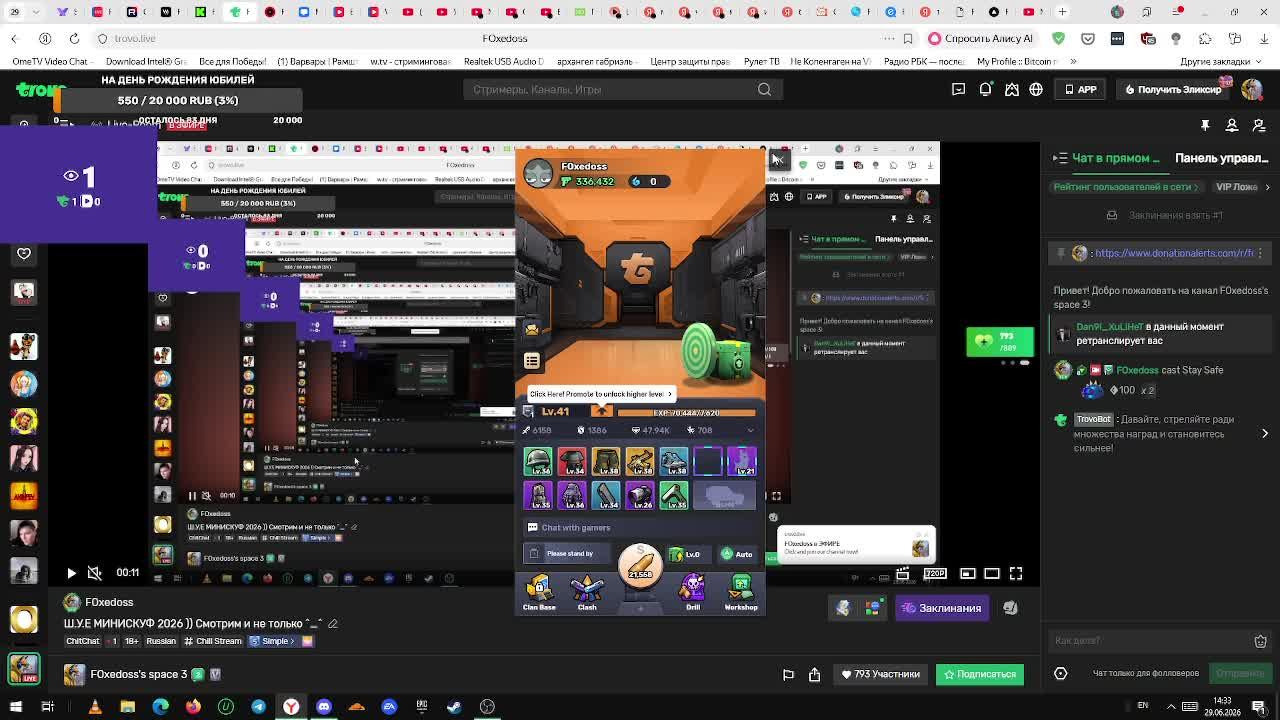Open the user profile avatar menu
This screenshot has height=720, width=1280.
[1252, 89]
